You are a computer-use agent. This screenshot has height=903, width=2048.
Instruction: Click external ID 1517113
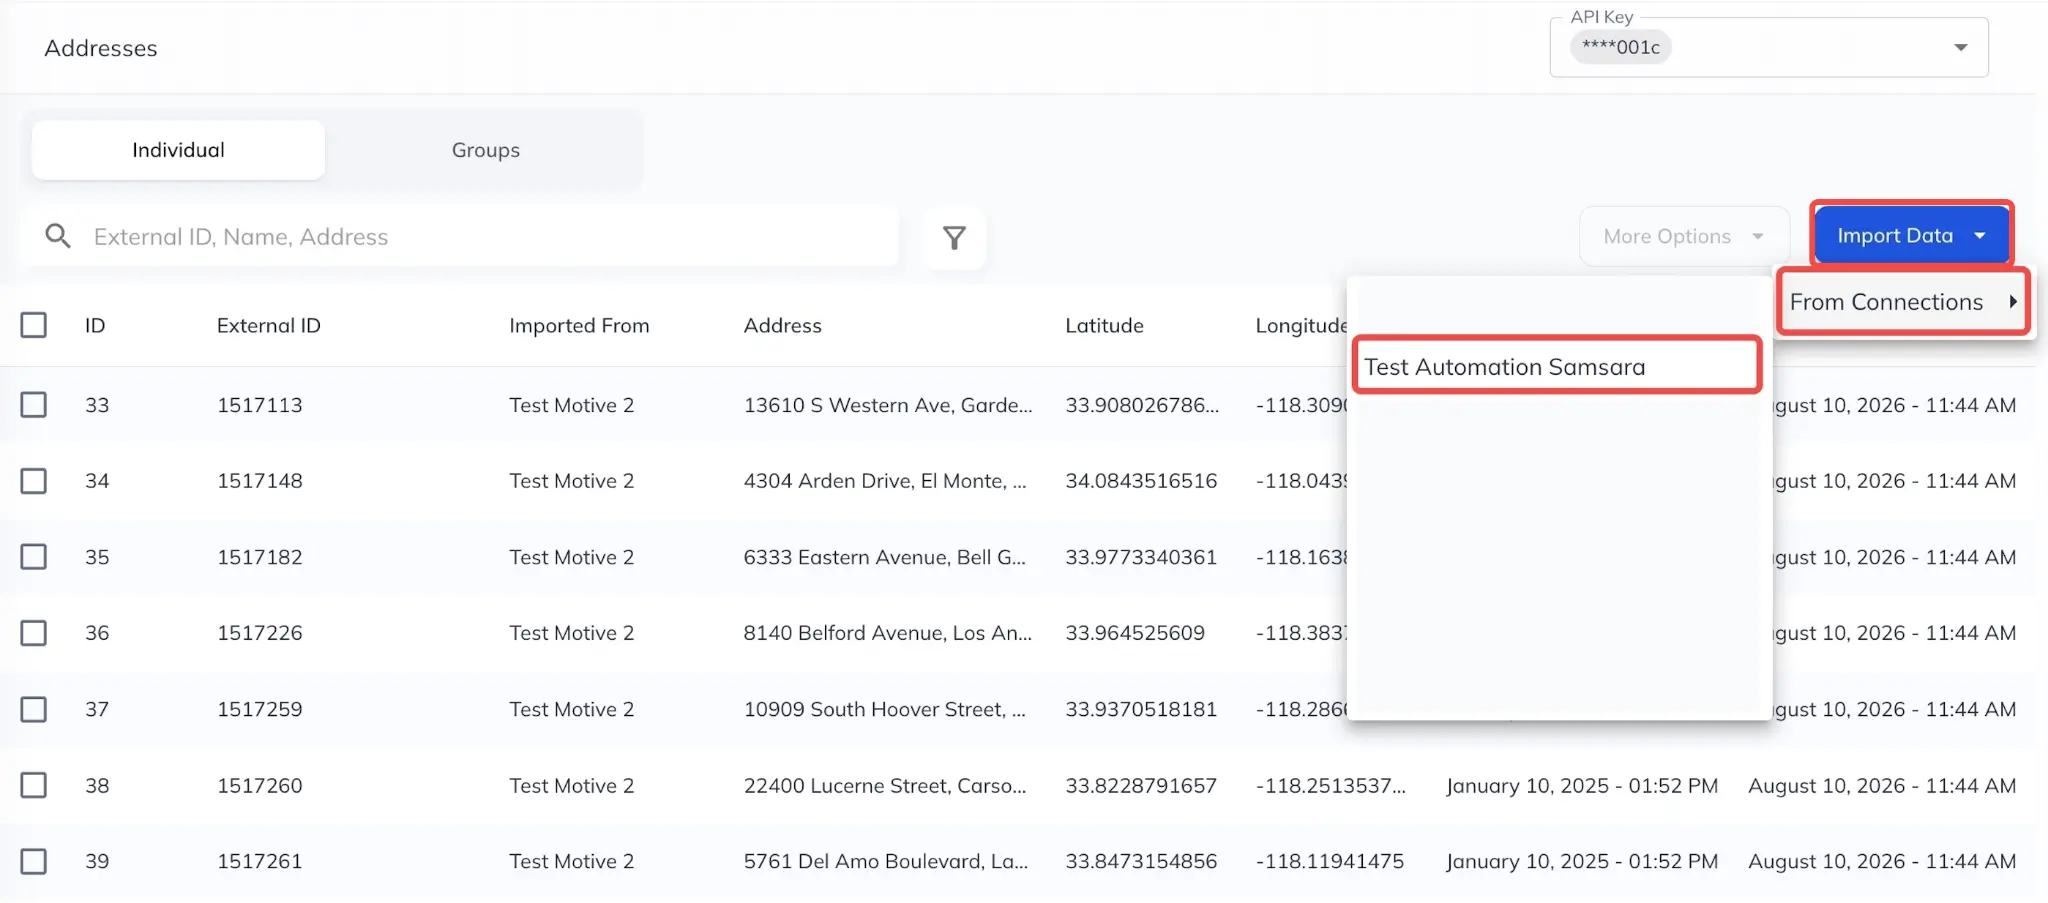pos(260,405)
